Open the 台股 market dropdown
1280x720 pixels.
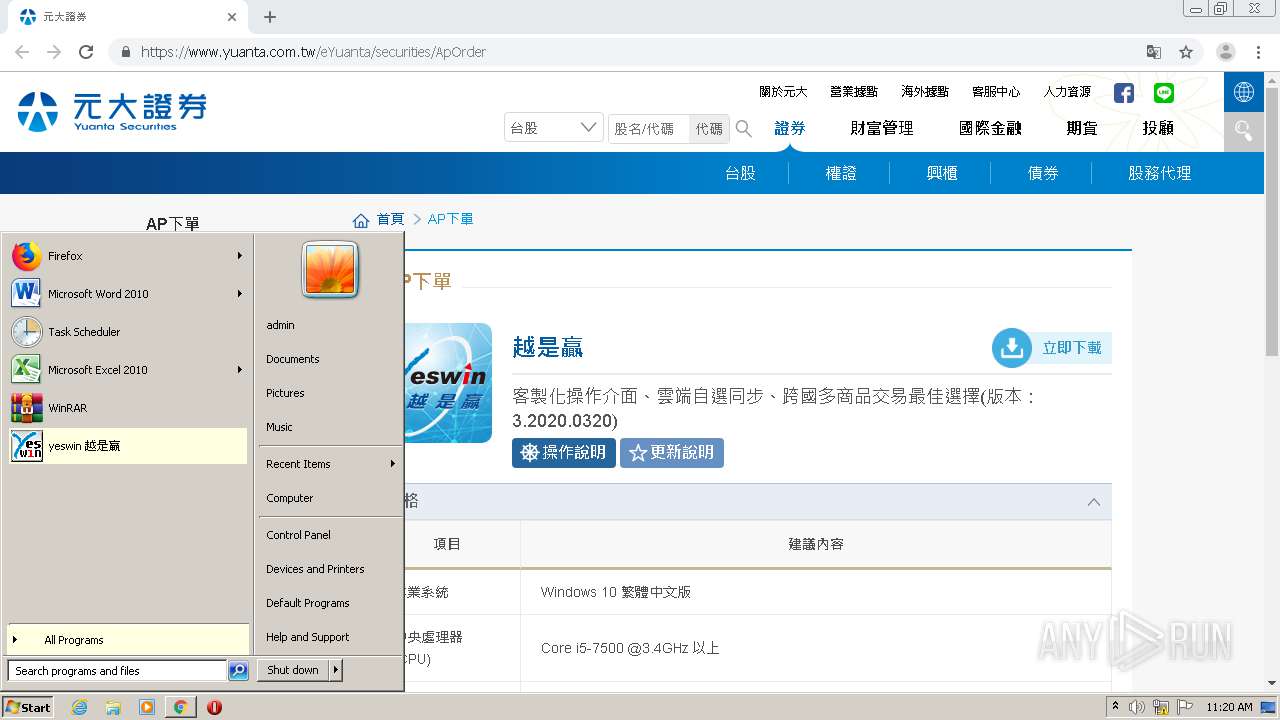(x=554, y=128)
